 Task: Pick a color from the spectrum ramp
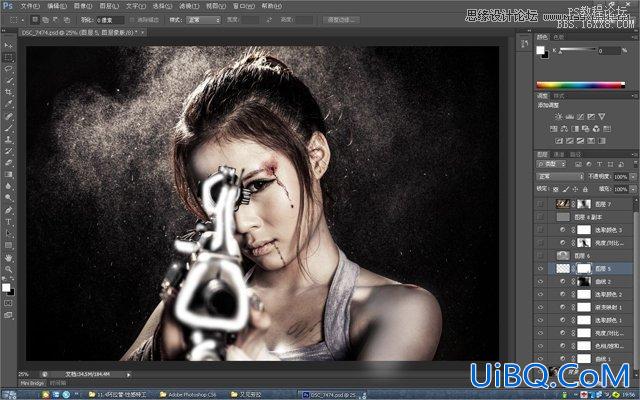tap(580, 85)
